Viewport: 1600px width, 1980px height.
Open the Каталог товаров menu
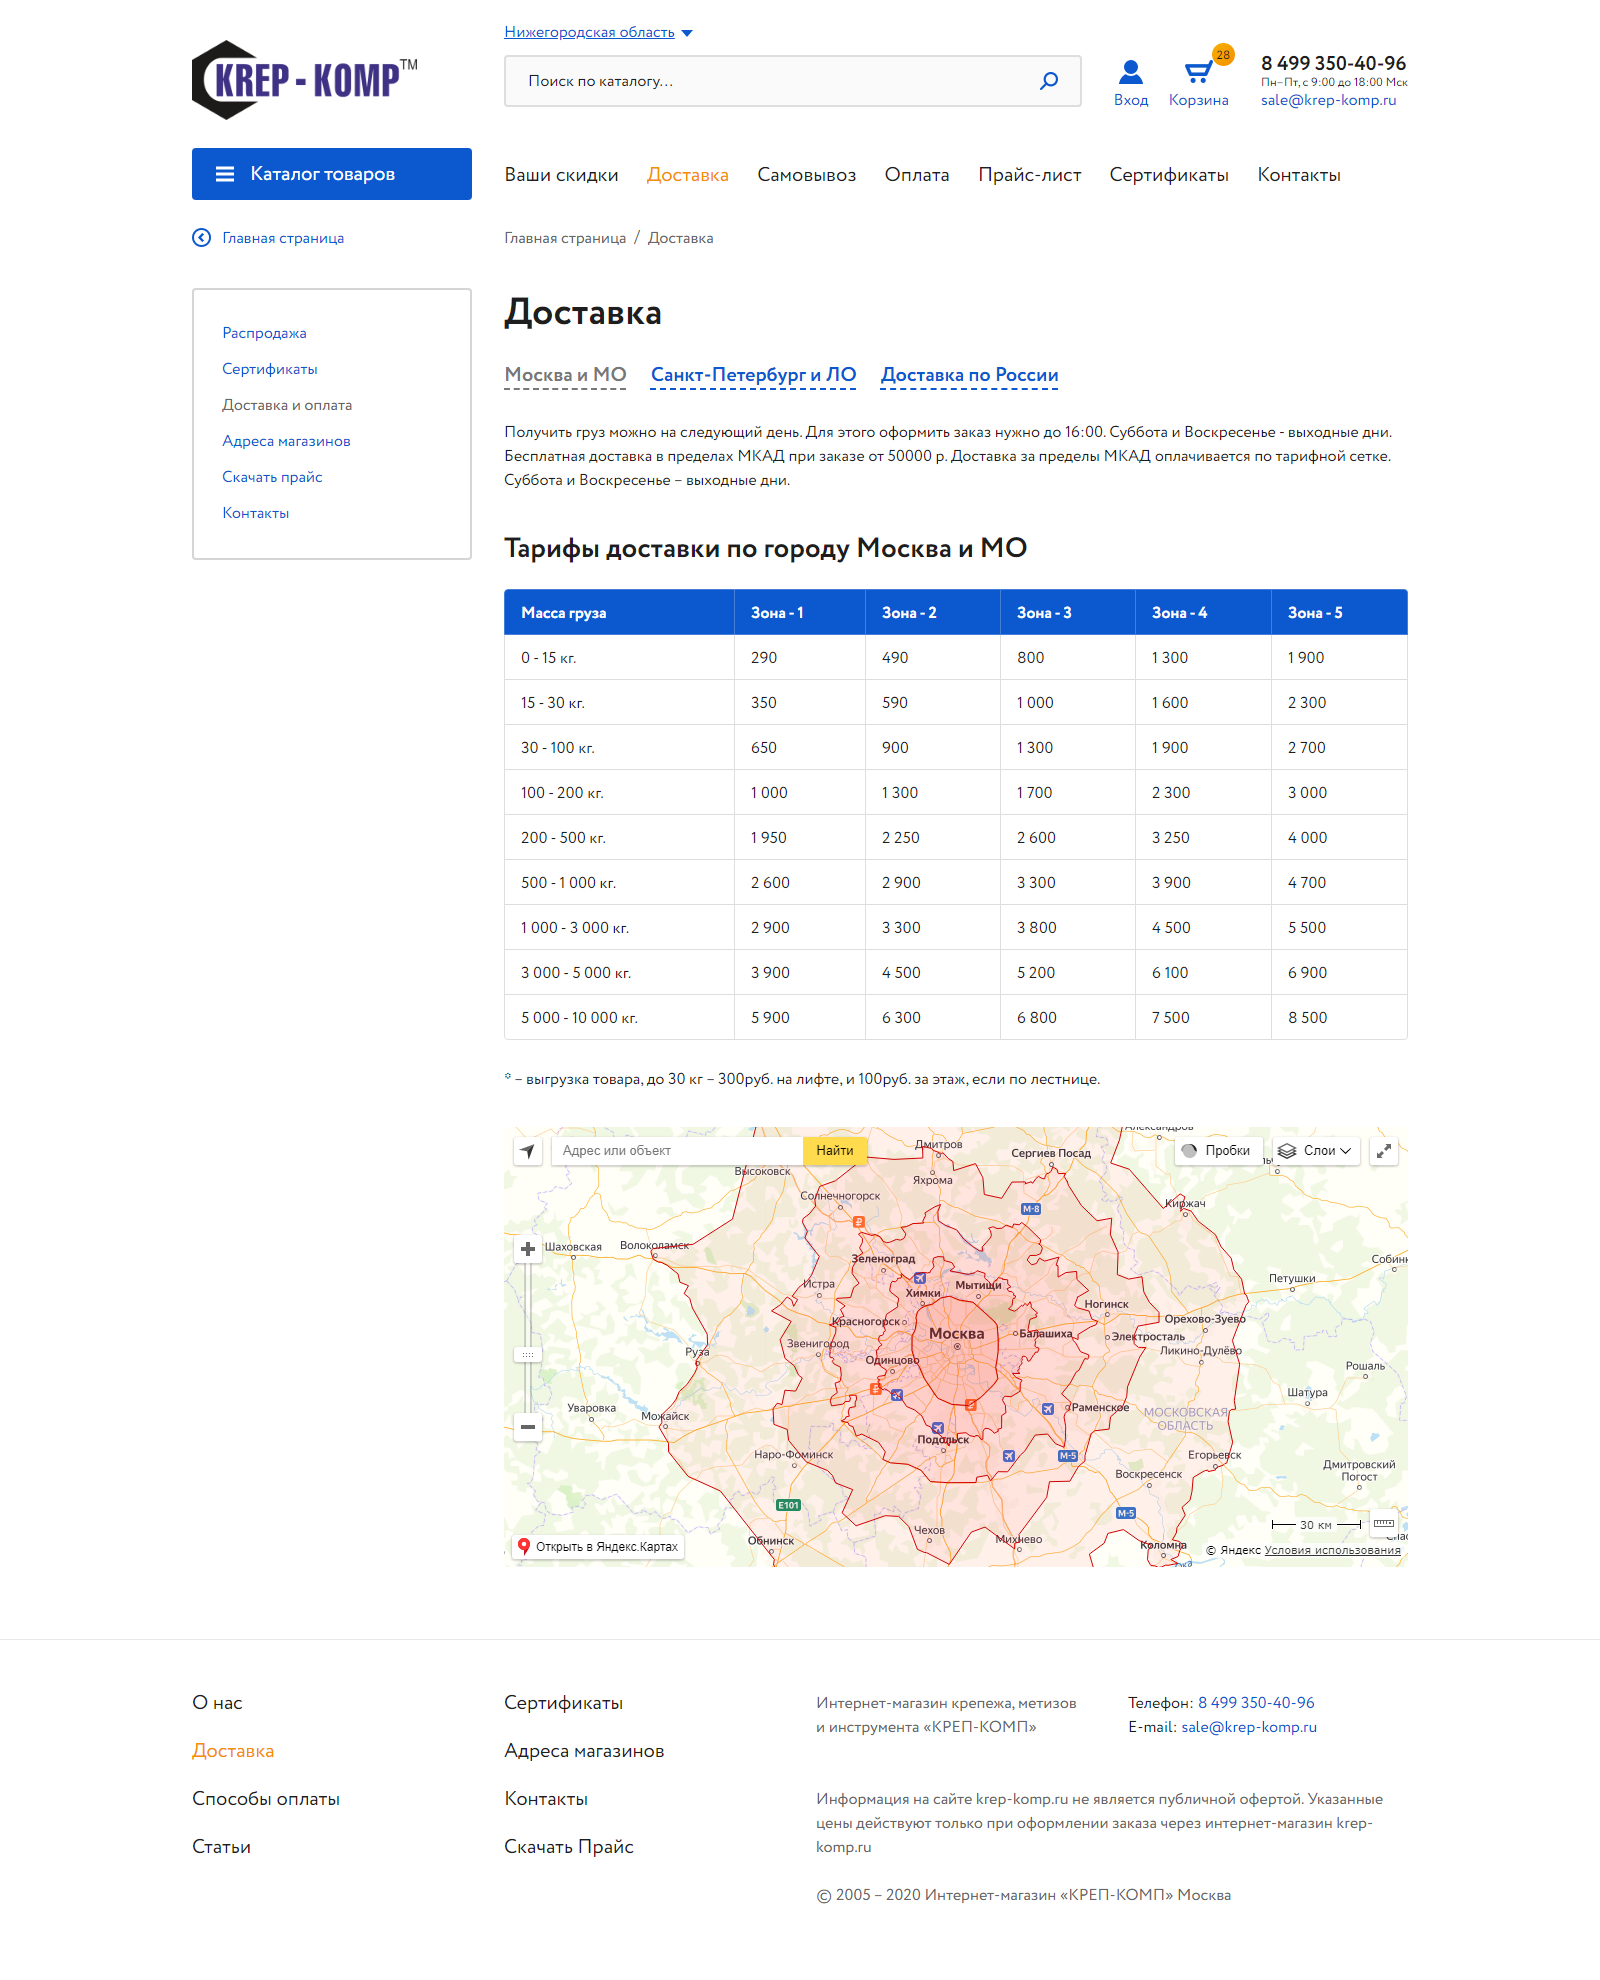pyautogui.click(x=332, y=174)
